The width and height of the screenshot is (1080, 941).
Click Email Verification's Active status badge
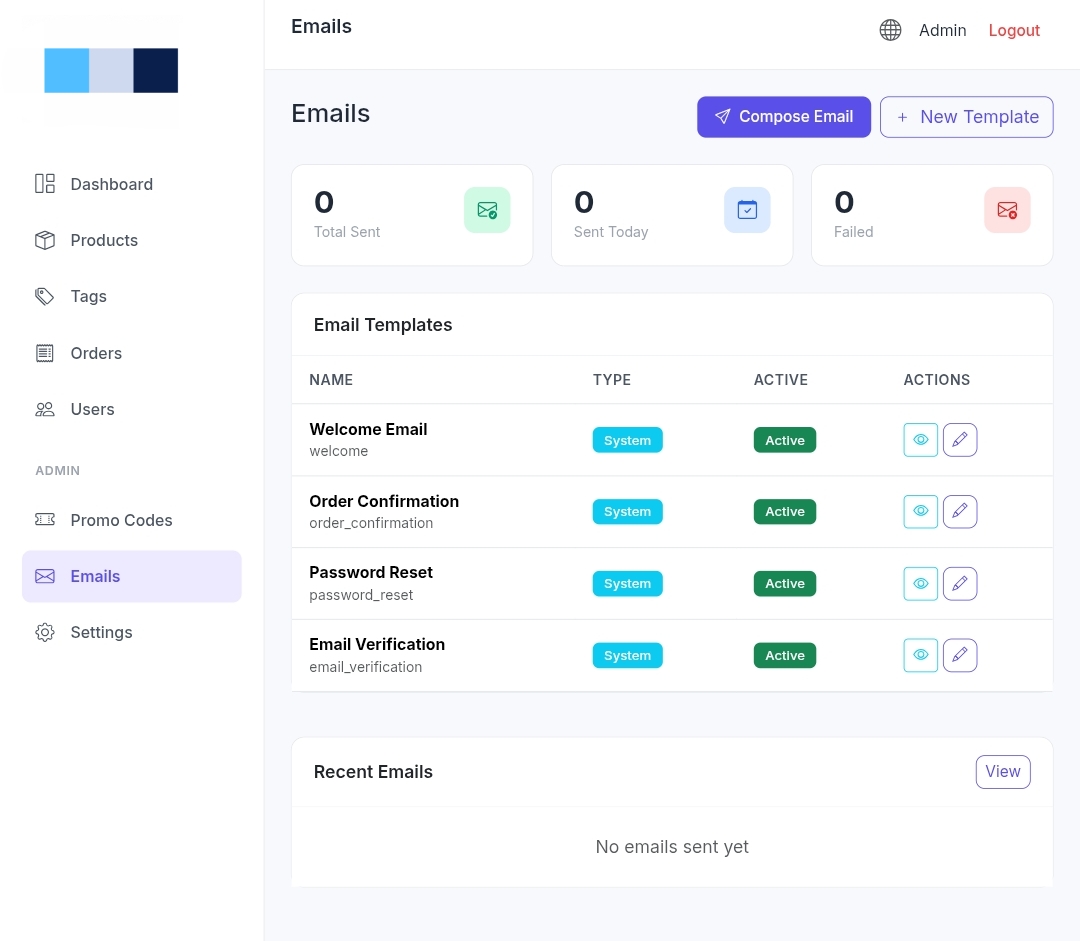tap(785, 655)
